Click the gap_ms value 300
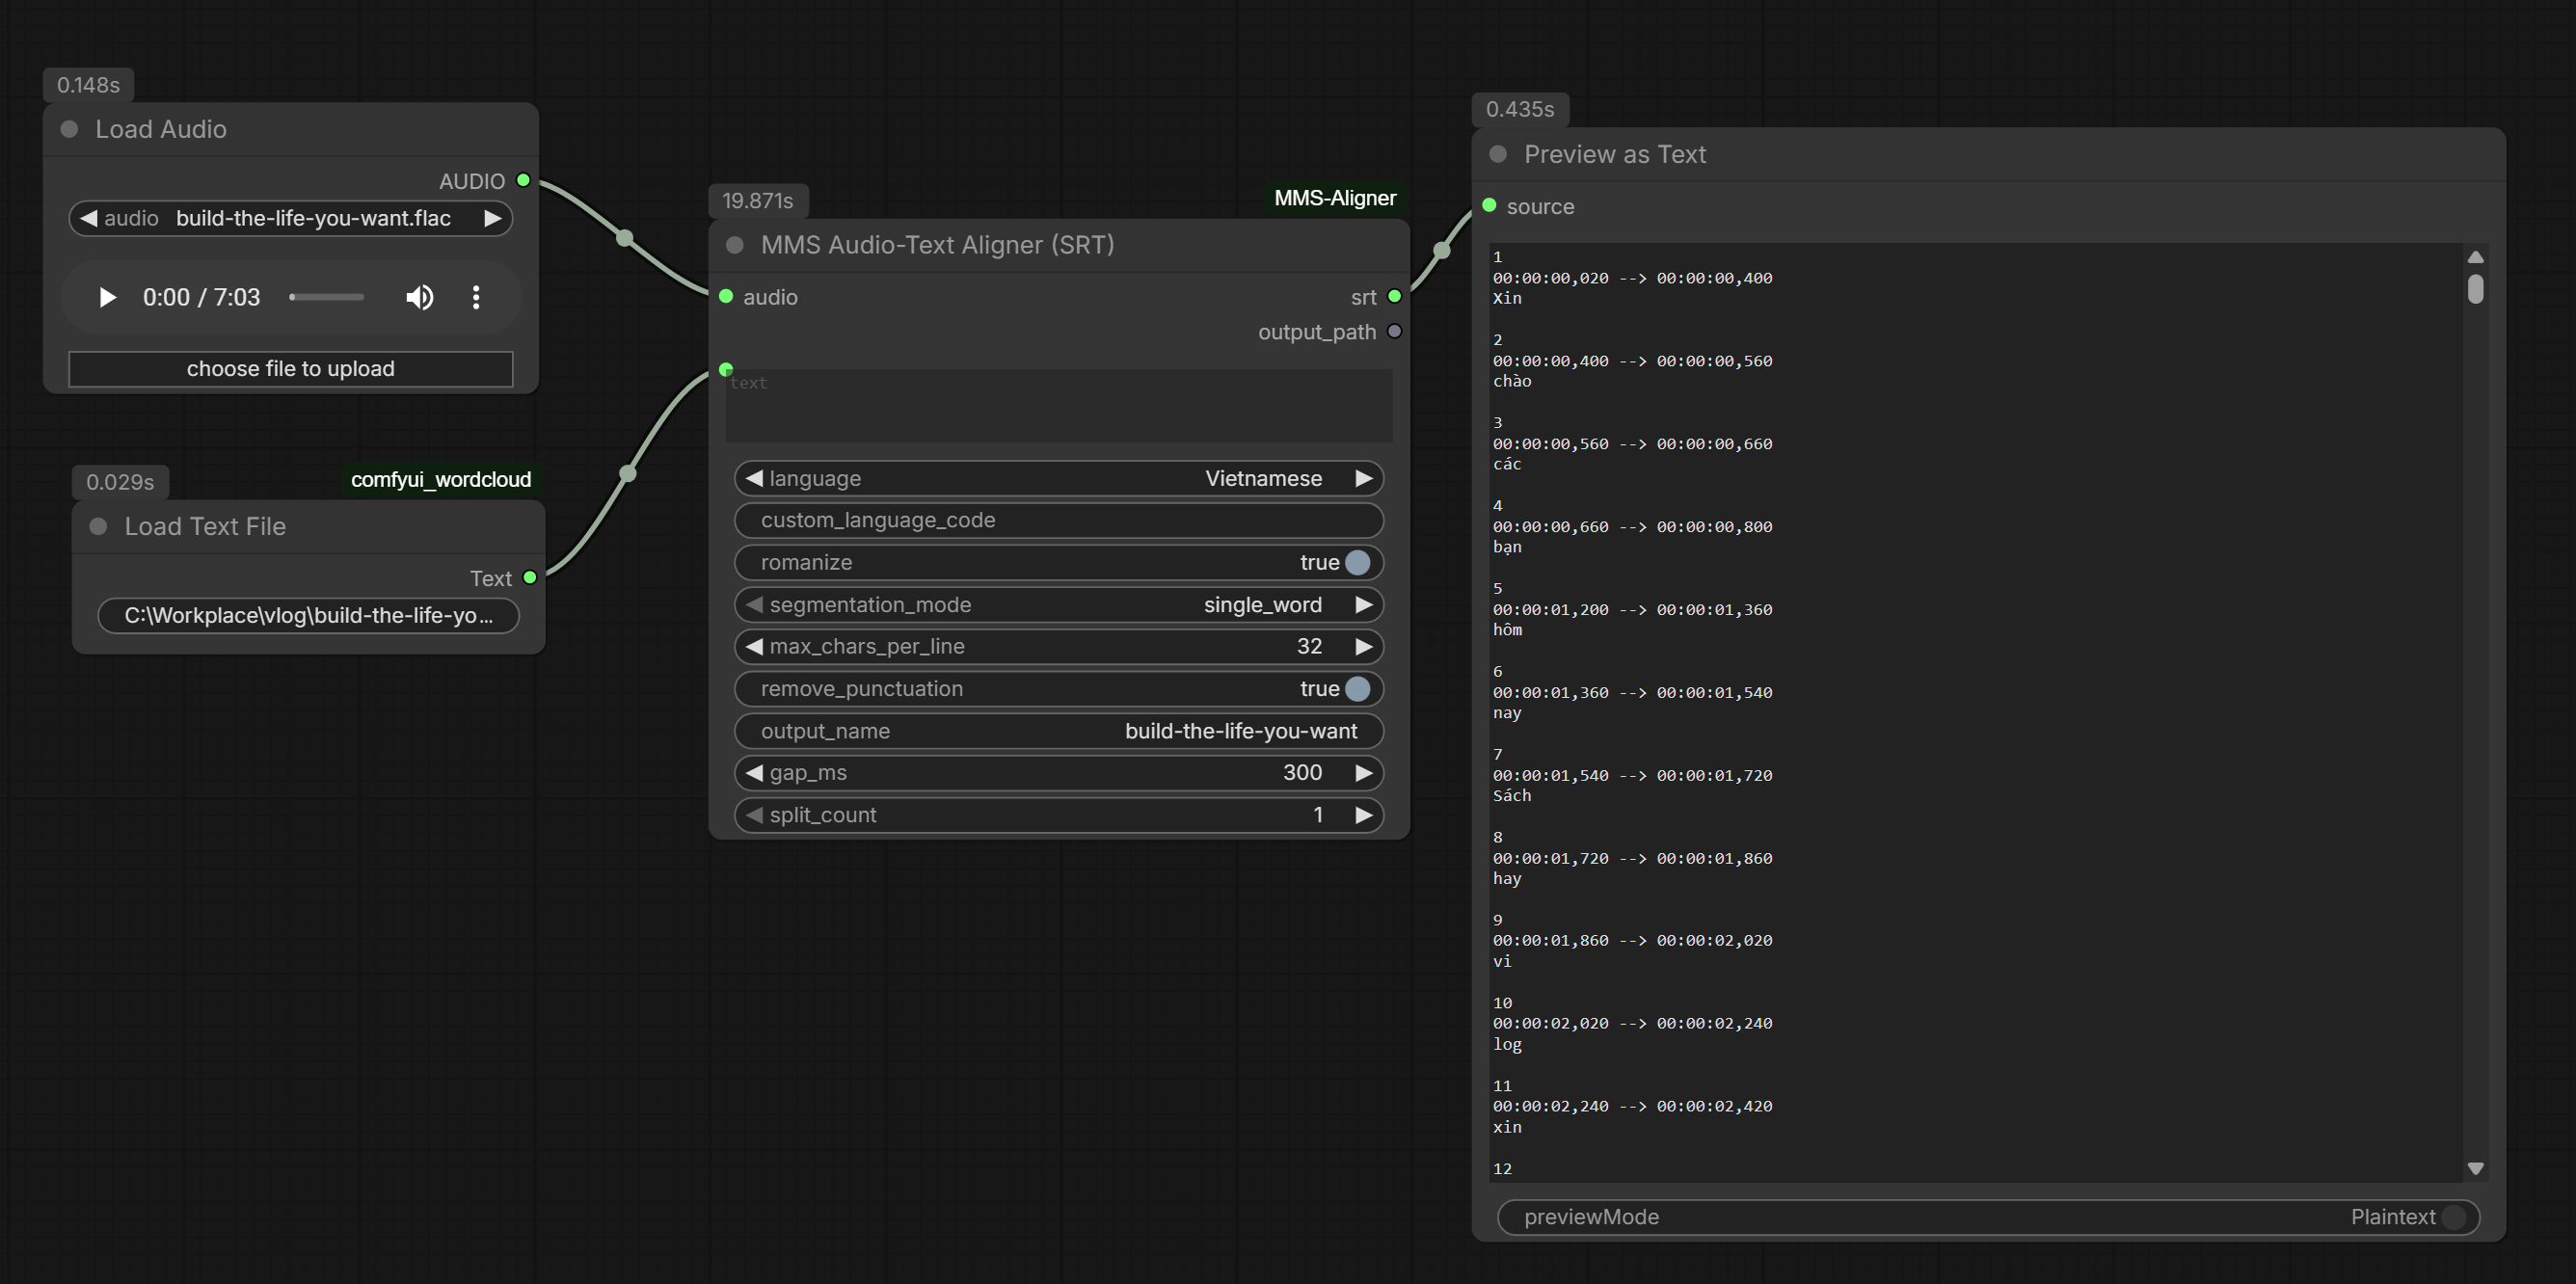Screen dimensions: 2576x1284 [x=1302, y=773]
